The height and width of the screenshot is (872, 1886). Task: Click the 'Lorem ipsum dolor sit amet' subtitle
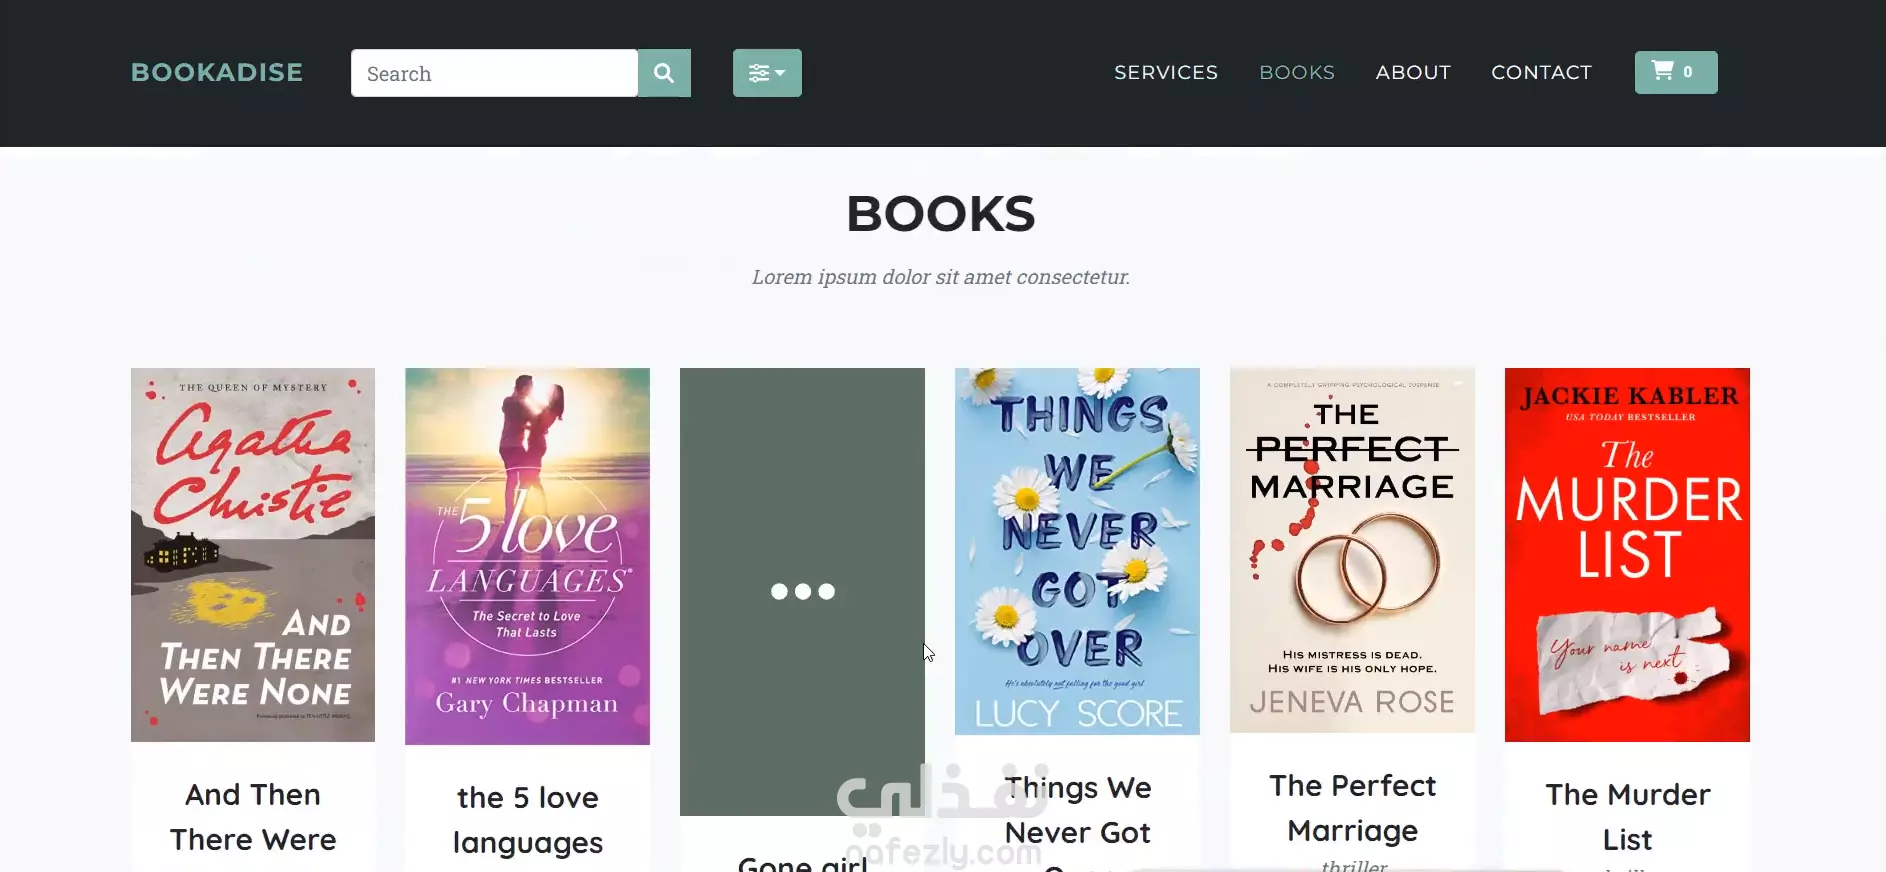click(941, 277)
